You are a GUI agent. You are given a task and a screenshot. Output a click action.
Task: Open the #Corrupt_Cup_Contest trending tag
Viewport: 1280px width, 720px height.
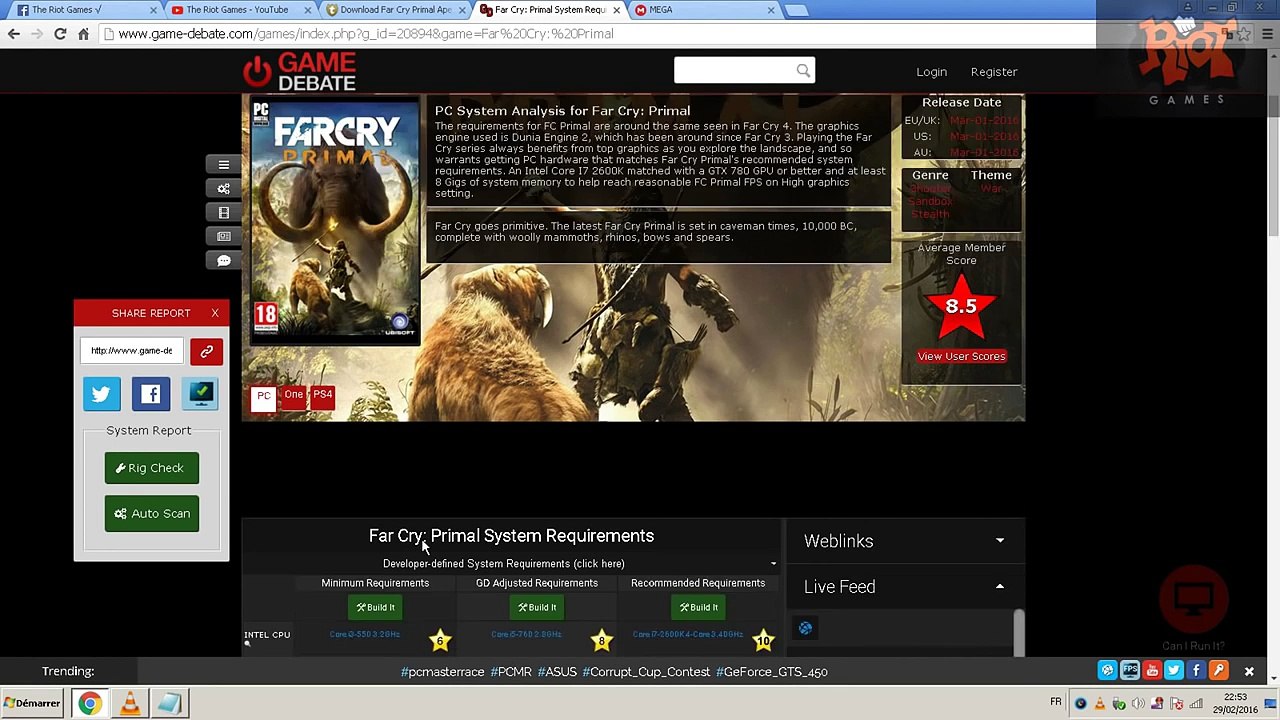[x=646, y=672]
